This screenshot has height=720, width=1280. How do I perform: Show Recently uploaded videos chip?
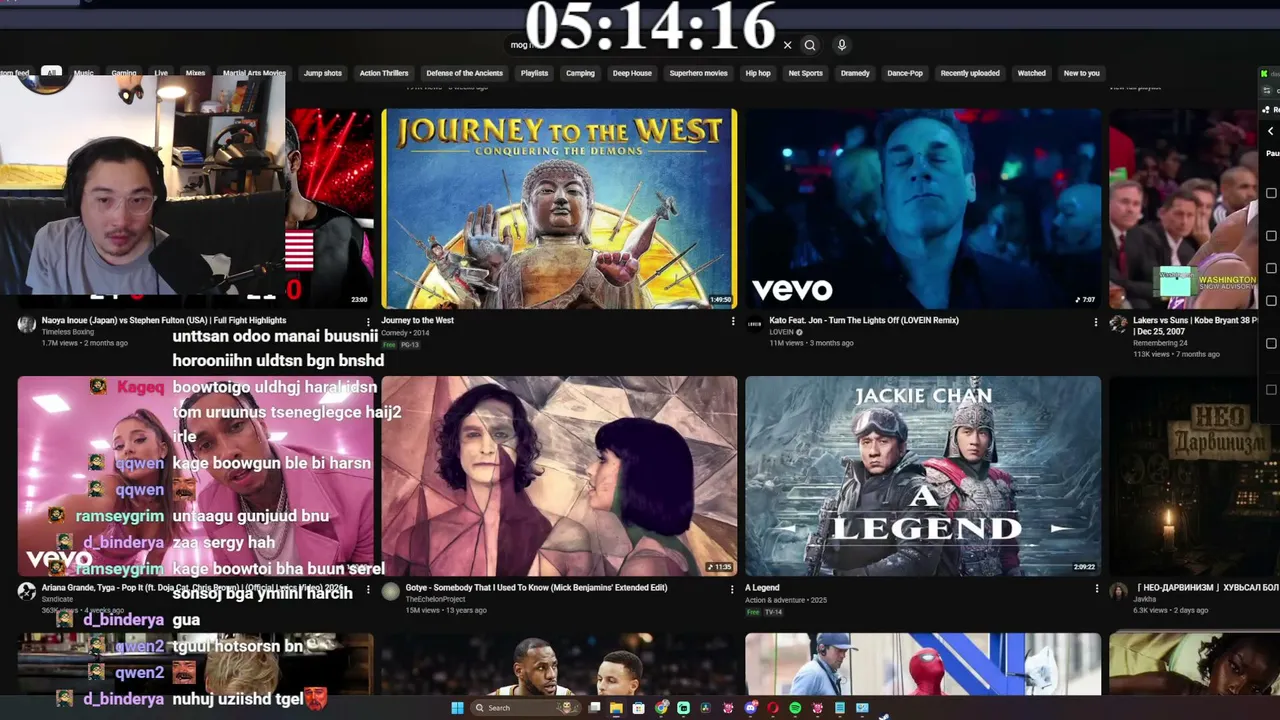[x=970, y=73]
